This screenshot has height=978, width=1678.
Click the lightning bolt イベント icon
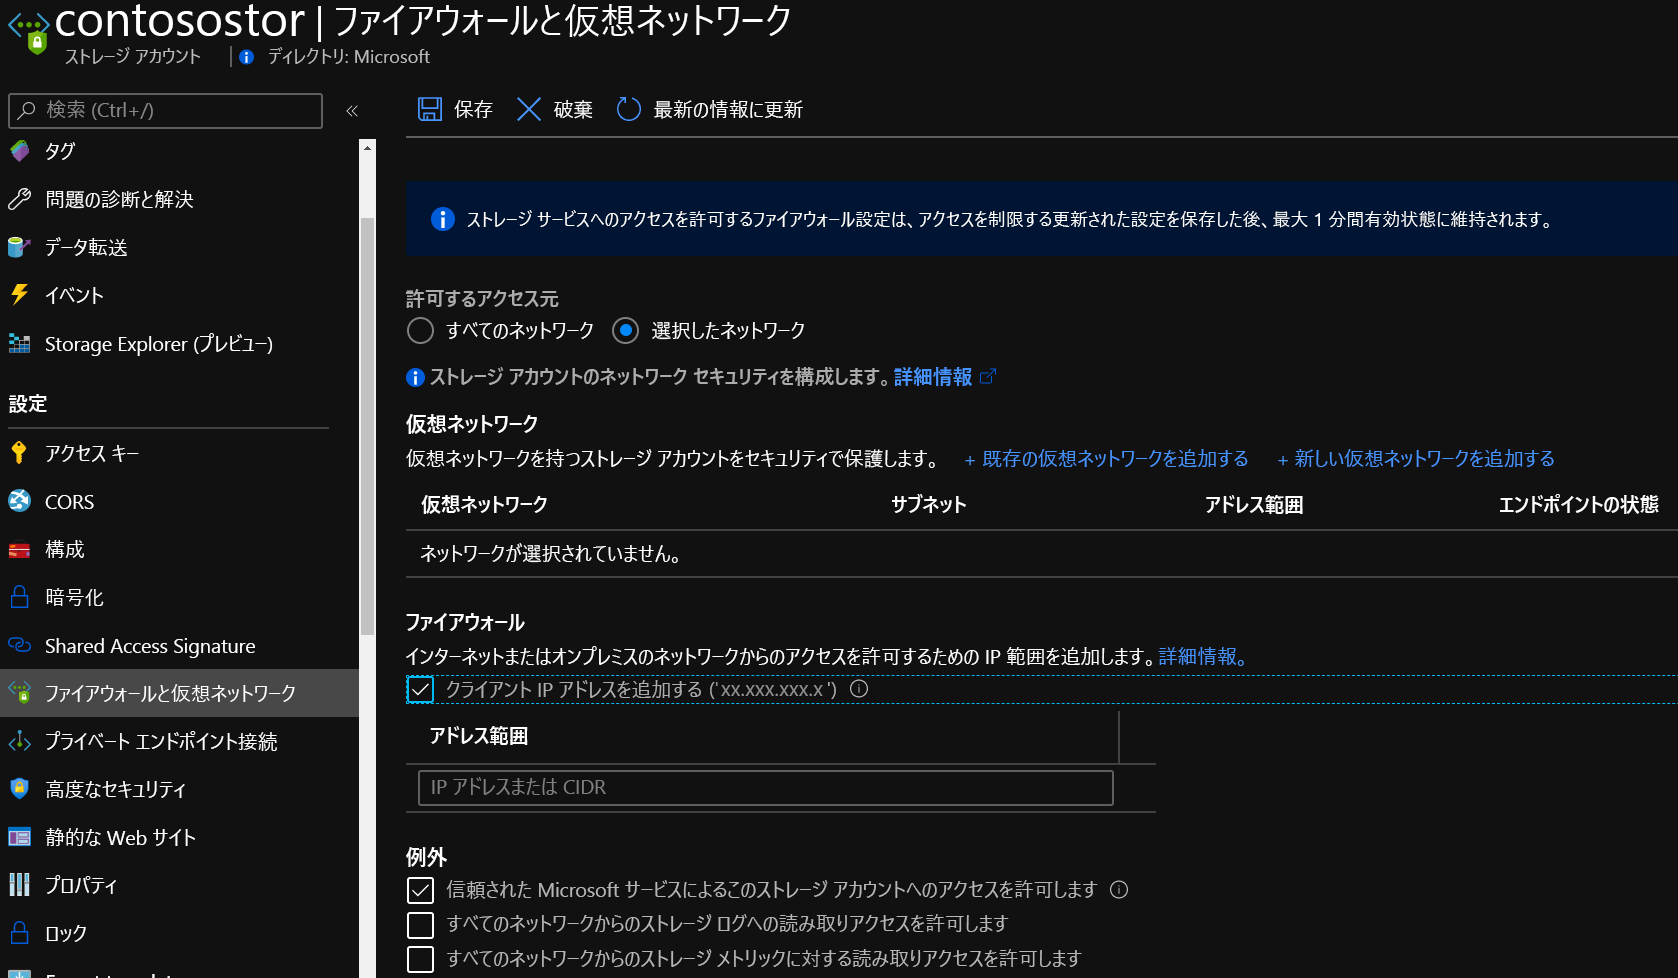click(19, 295)
